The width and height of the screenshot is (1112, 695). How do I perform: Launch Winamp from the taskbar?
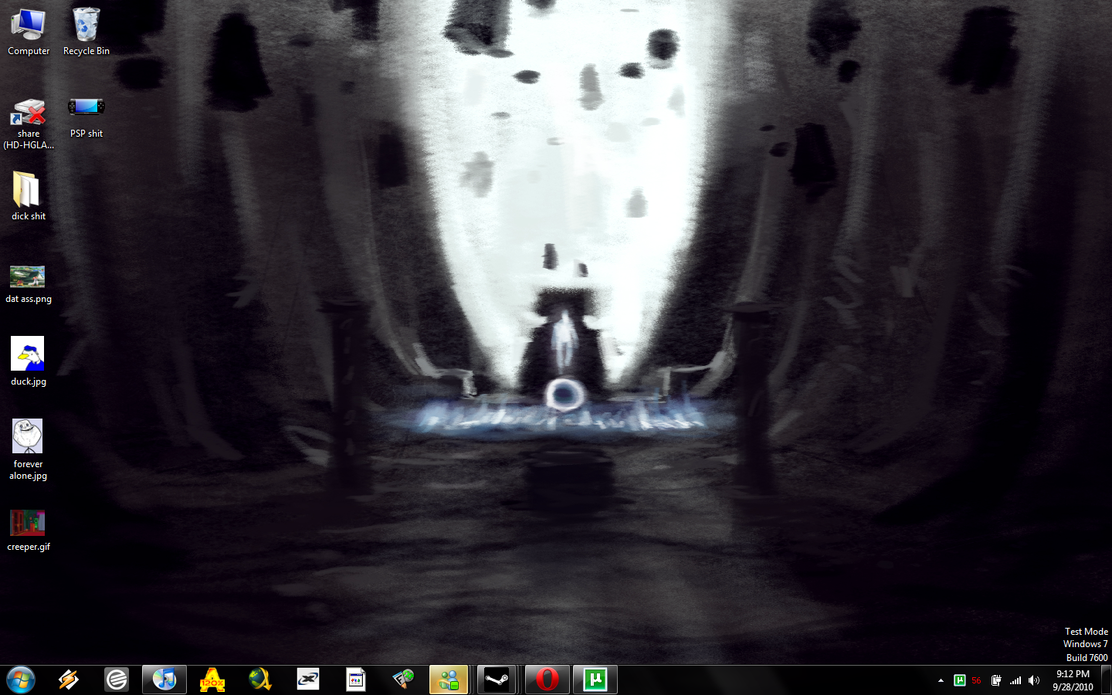pos(69,680)
